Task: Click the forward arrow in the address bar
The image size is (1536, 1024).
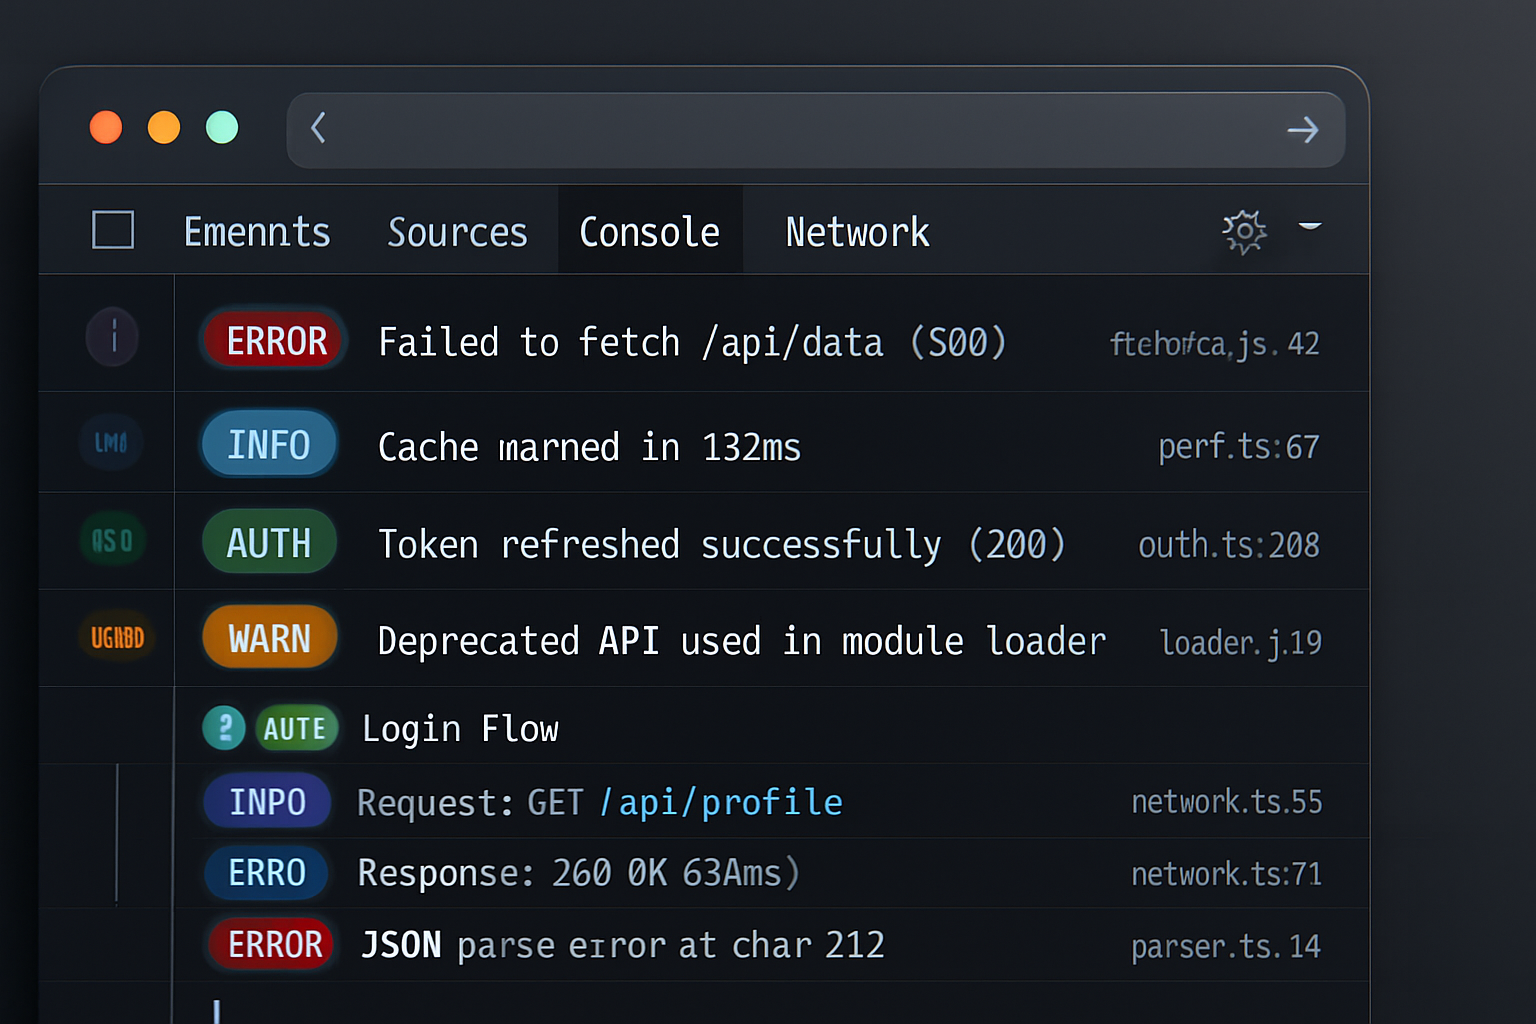Action: 1302,129
